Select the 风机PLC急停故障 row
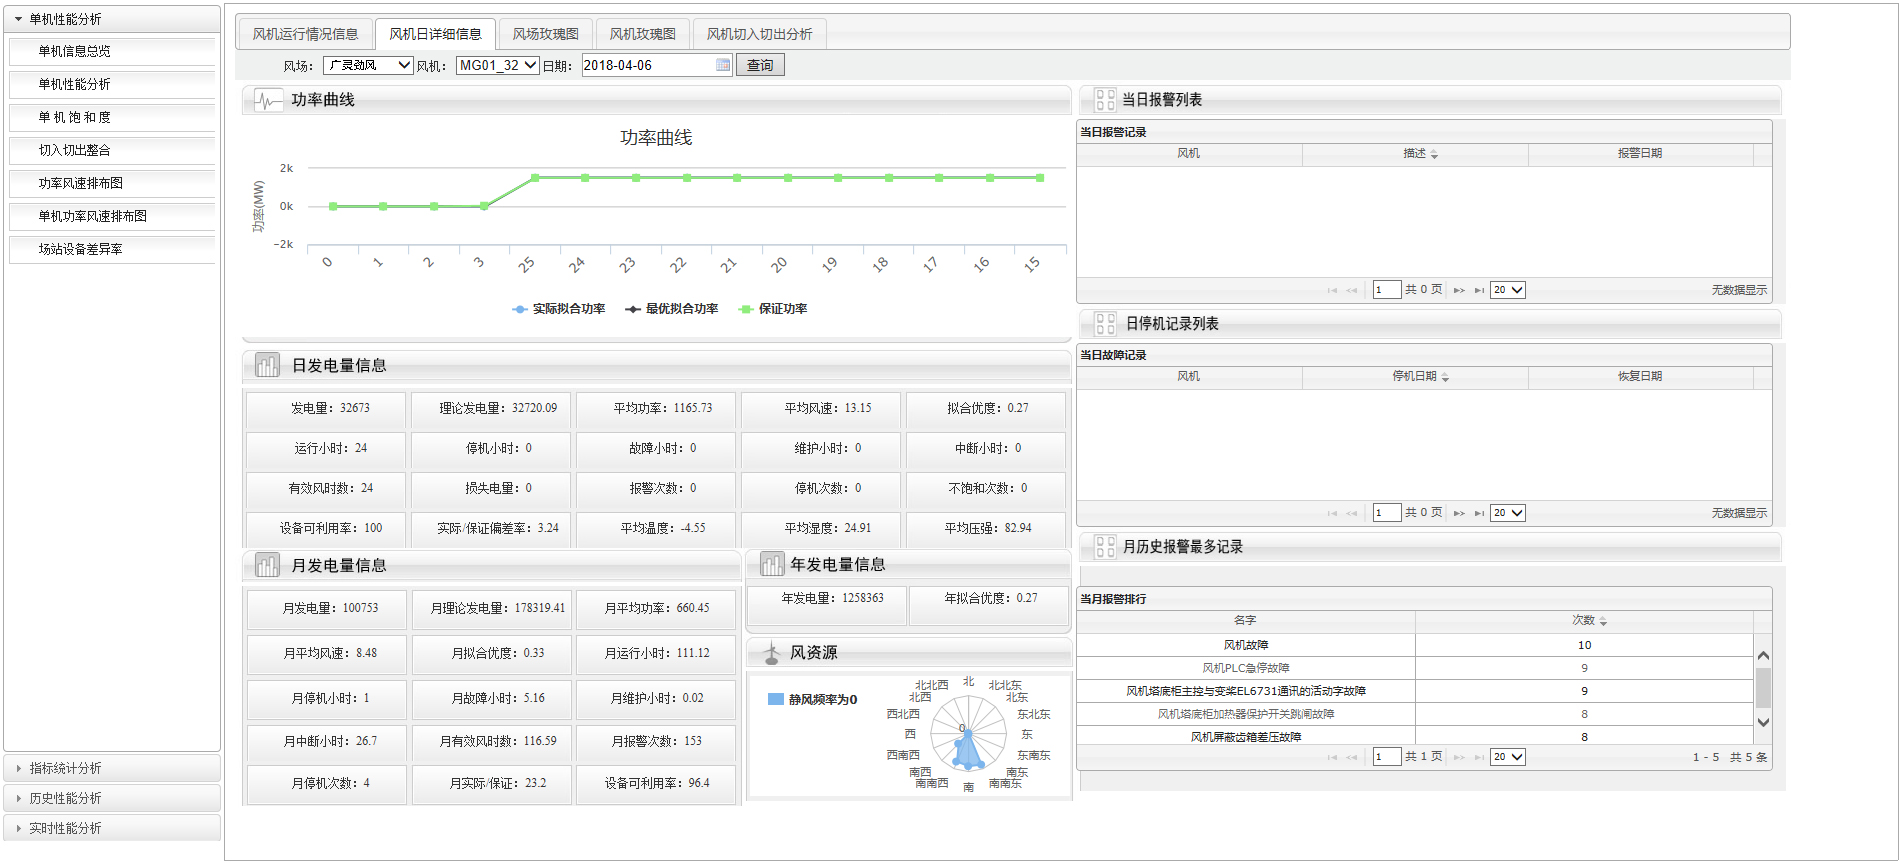1899x864 pixels. click(x=1415, y=668)
